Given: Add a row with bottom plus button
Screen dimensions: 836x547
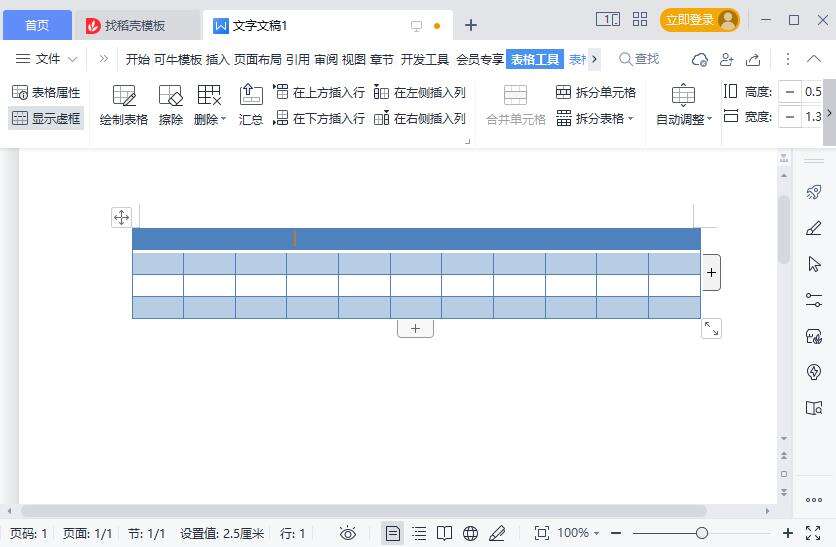Looking at the screenshot, I should click(x=415, y=329).
